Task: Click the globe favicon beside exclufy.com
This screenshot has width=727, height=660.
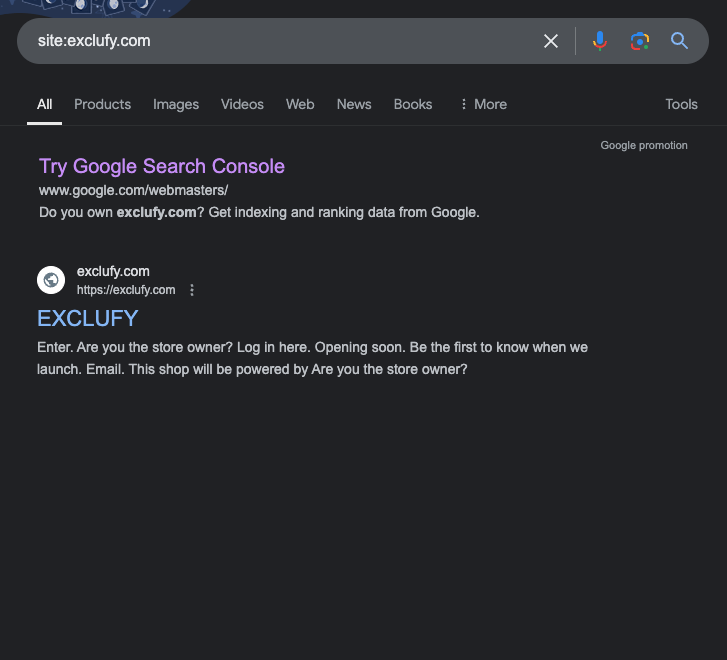Action: [51, 280]
